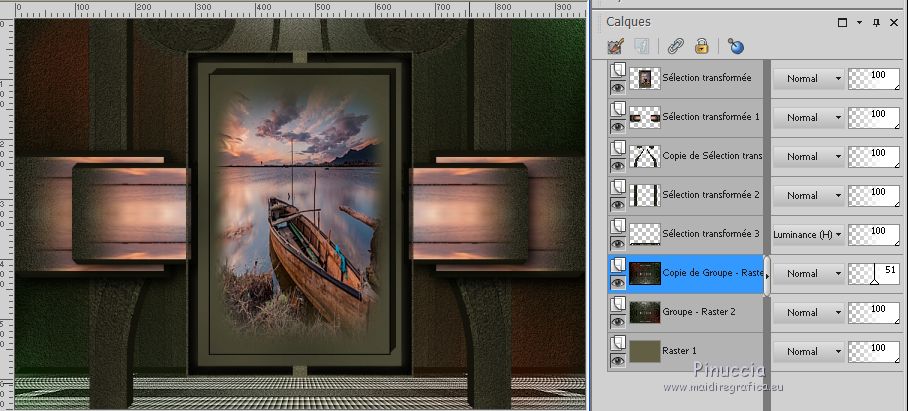This screenshot has width=908, height=411.
Task: Select the layer named Sélection transformée 2
Action: click(x=711, y=195)
